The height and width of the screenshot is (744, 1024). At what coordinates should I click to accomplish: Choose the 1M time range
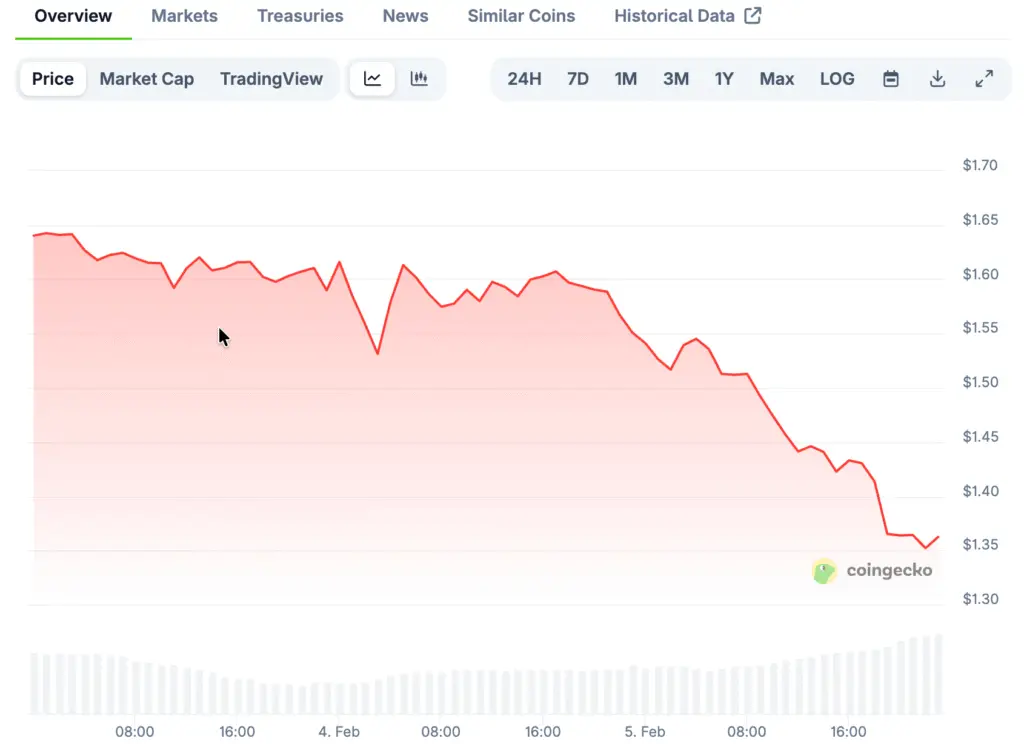pos(626,79)
